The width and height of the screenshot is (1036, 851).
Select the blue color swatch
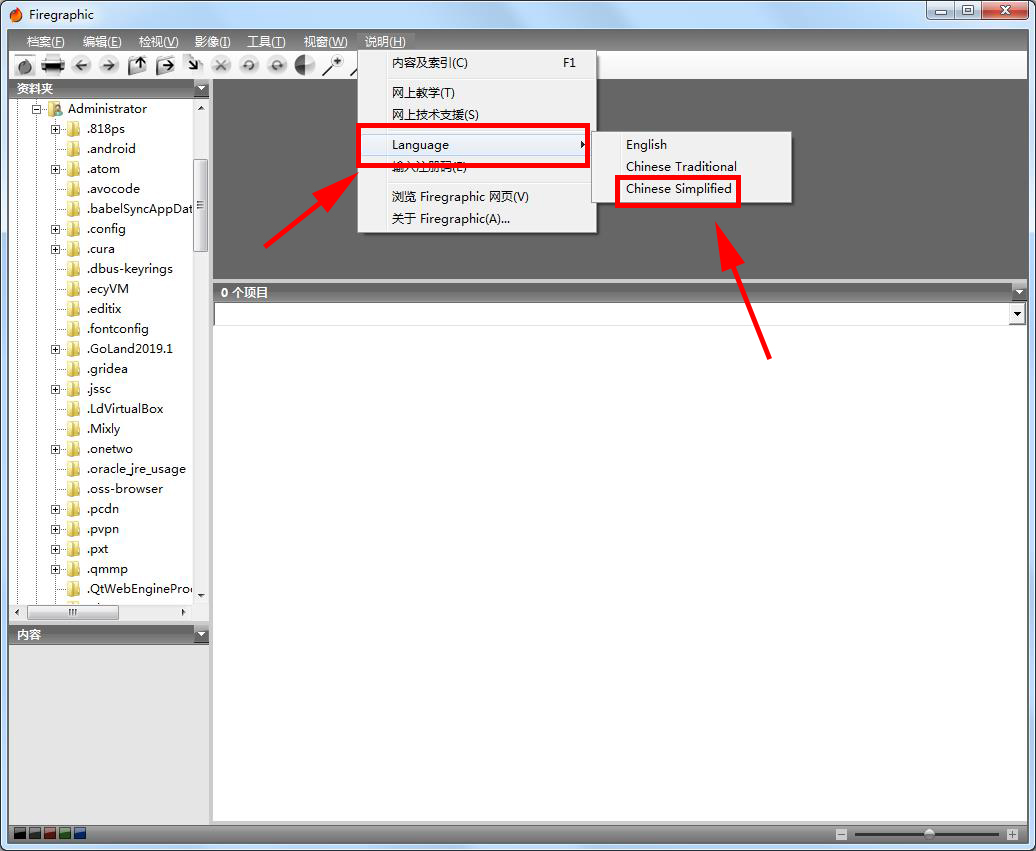pyautogui.click(x=80, y=833)
